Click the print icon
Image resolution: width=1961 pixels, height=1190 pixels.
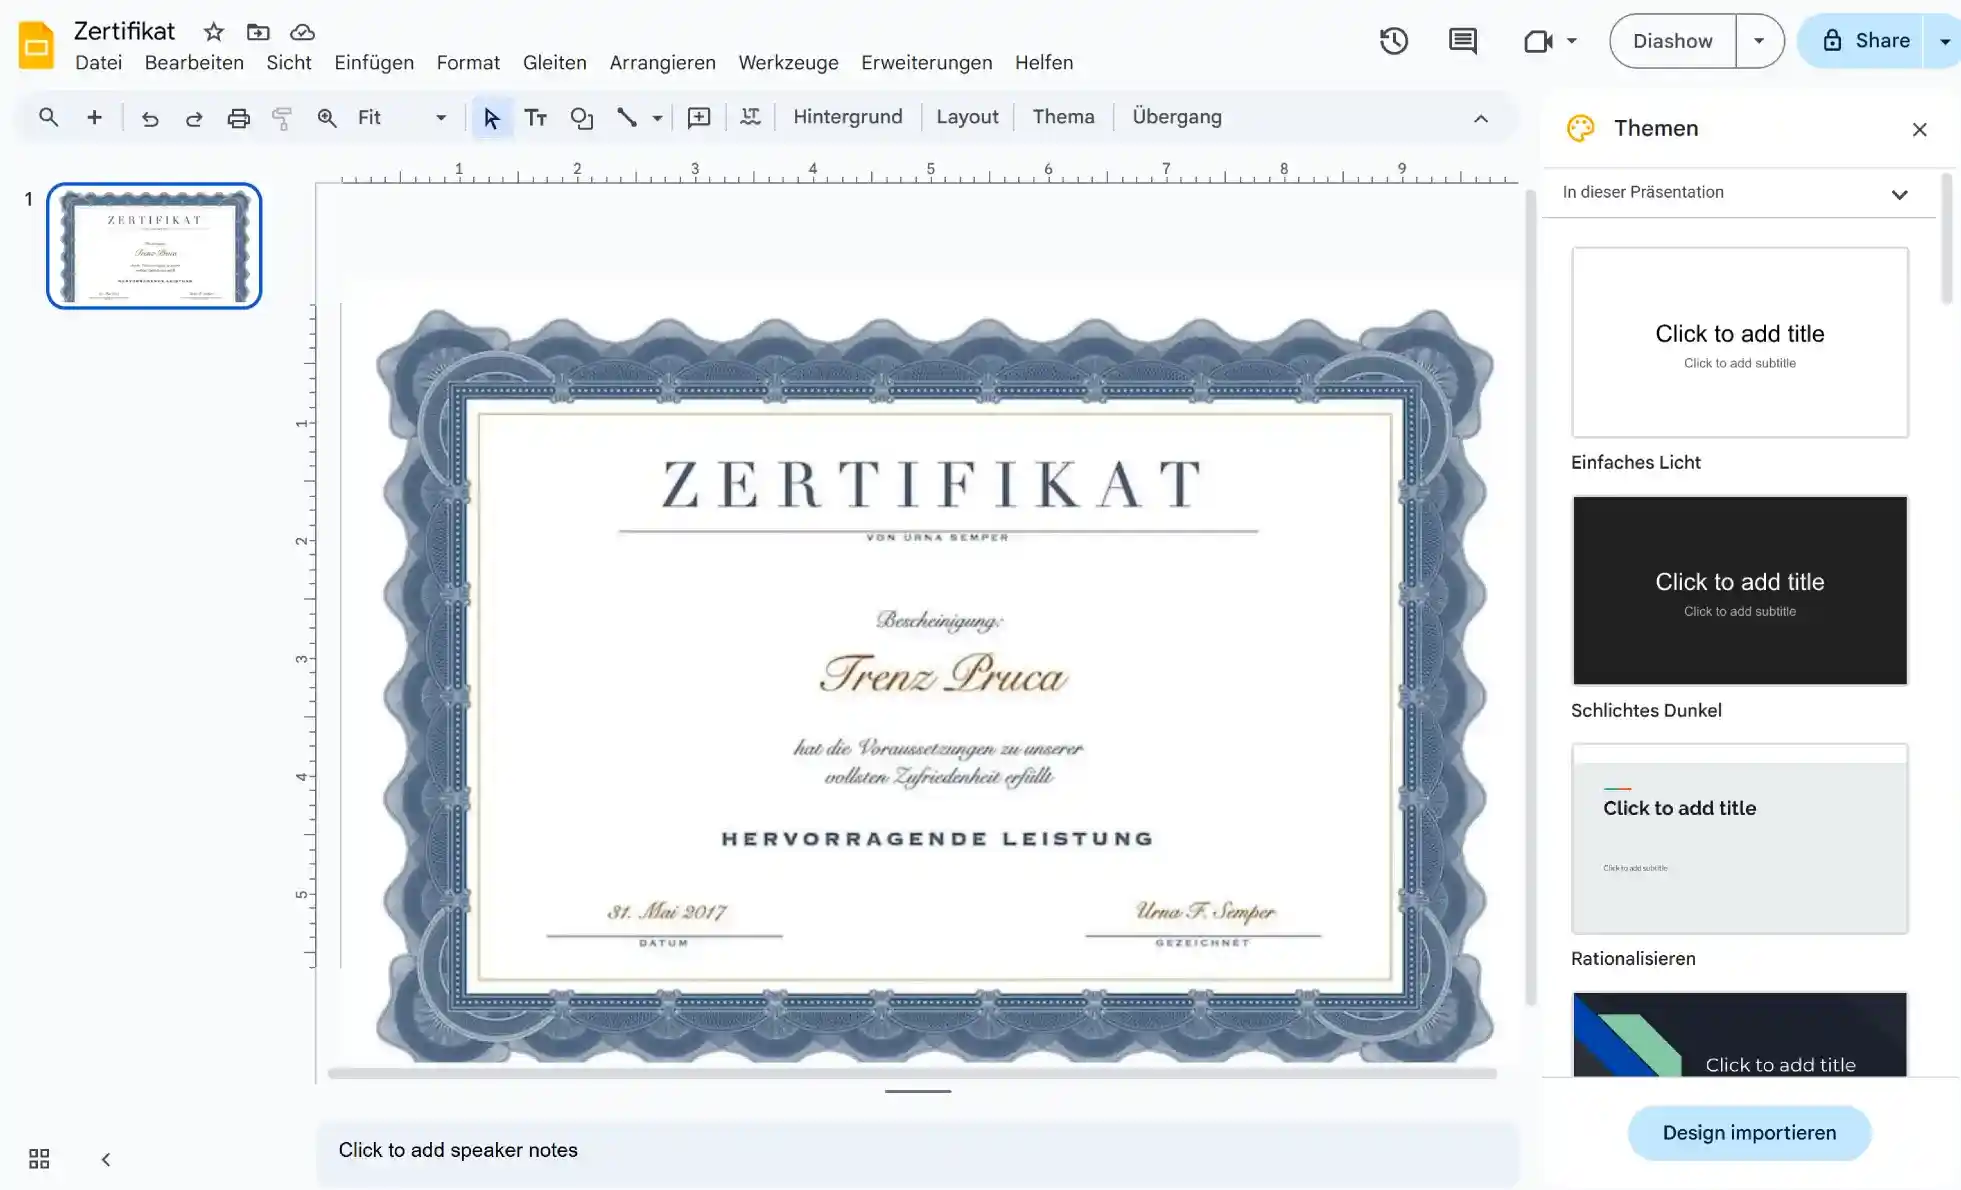coord(238,118)
